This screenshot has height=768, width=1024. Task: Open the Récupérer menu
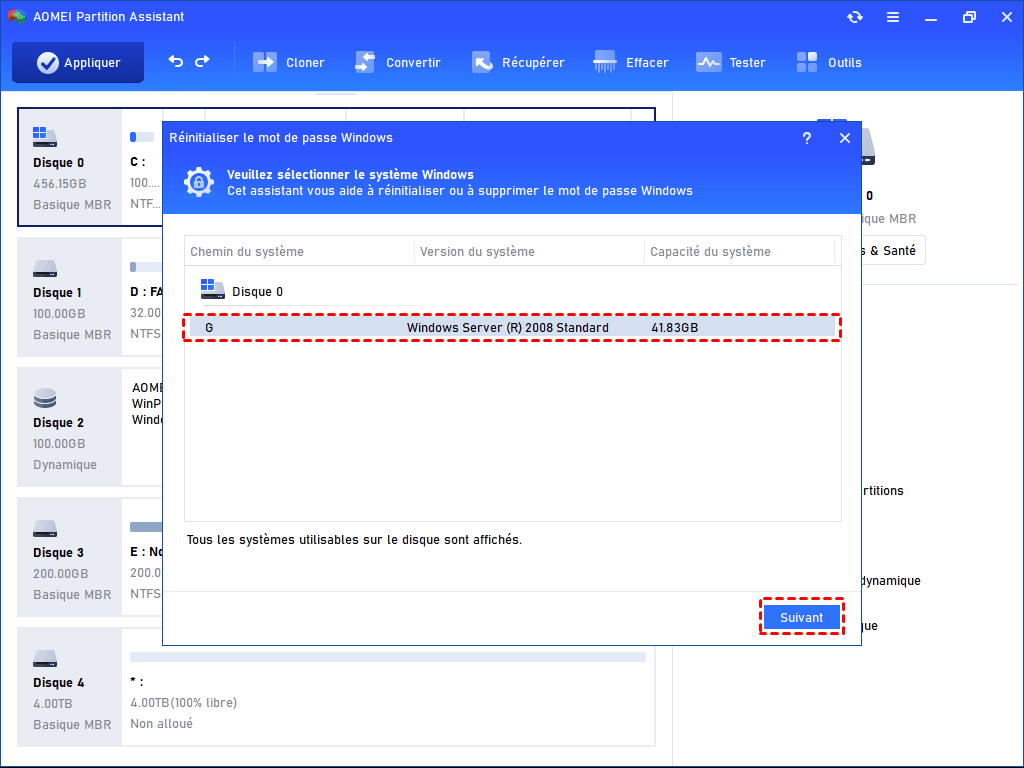click(518, 63)
